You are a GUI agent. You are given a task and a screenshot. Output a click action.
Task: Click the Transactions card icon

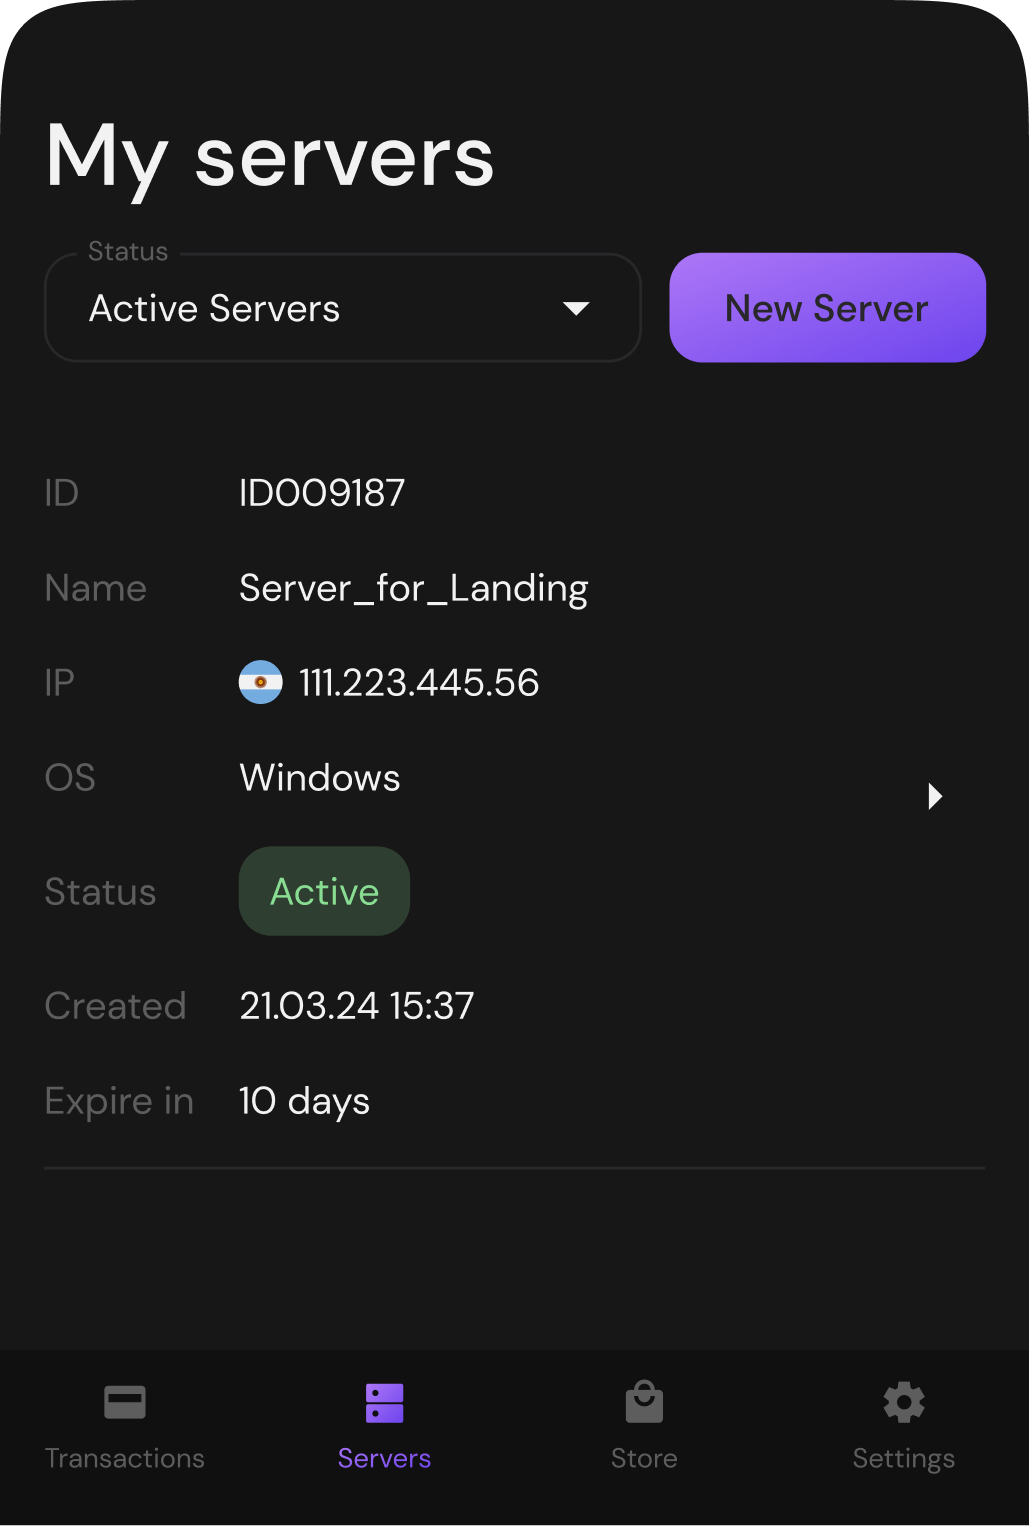(125, 1402)
